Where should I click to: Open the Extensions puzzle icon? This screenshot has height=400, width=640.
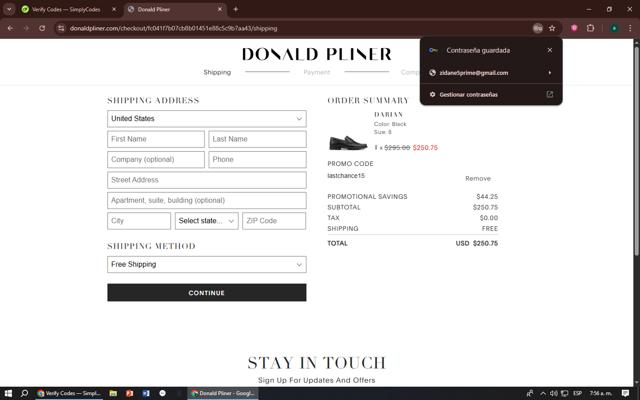(590, 28)
